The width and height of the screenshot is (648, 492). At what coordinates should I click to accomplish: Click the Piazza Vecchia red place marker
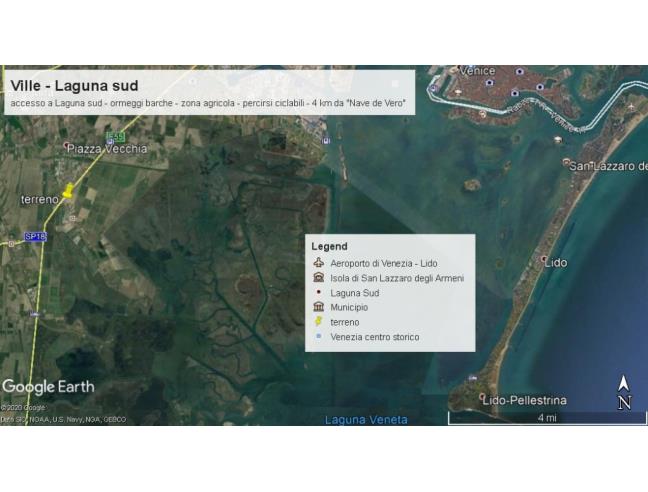[68, 146]
